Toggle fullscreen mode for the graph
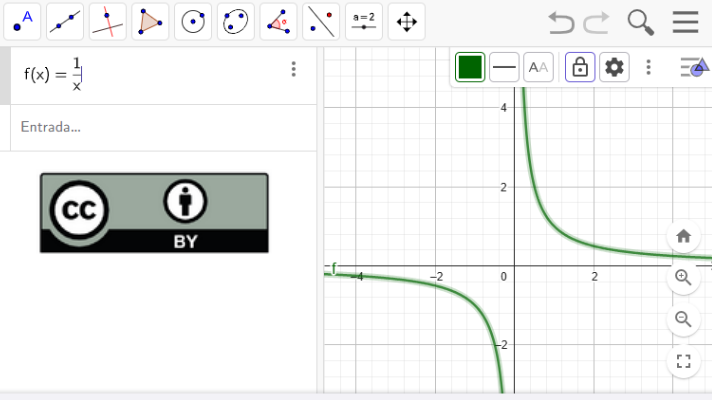The width and height of the screenshot is (727, 403). tap(684, 362)
